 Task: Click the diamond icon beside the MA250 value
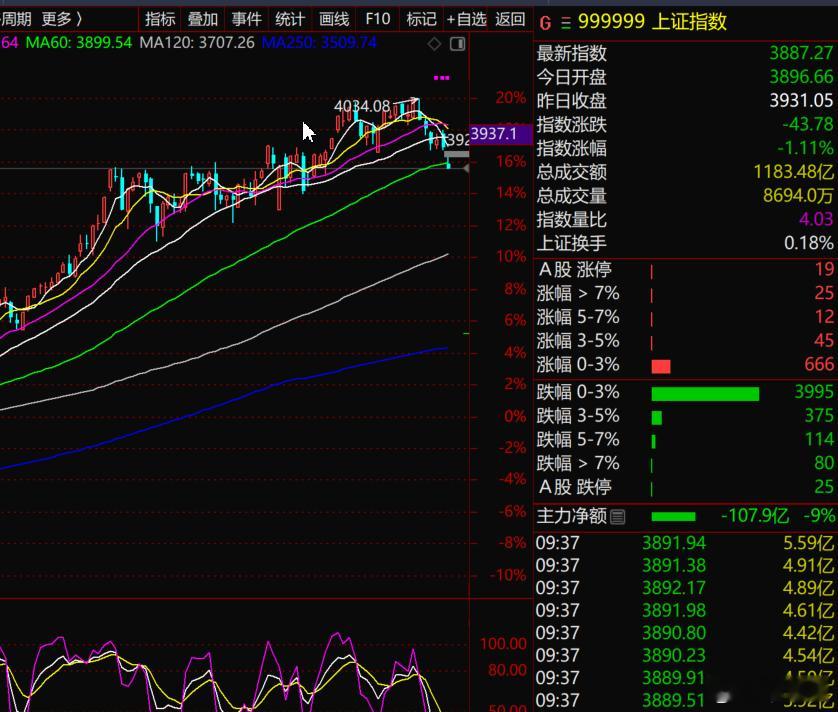coord(434,44)
